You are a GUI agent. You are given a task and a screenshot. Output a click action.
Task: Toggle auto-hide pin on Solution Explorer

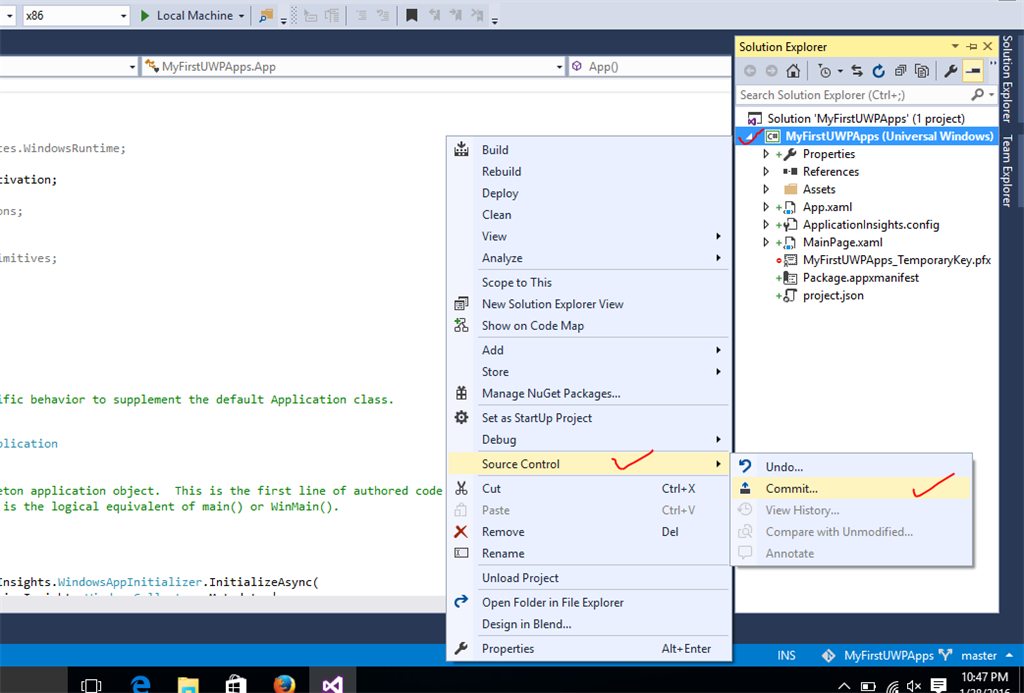(971, 47)
